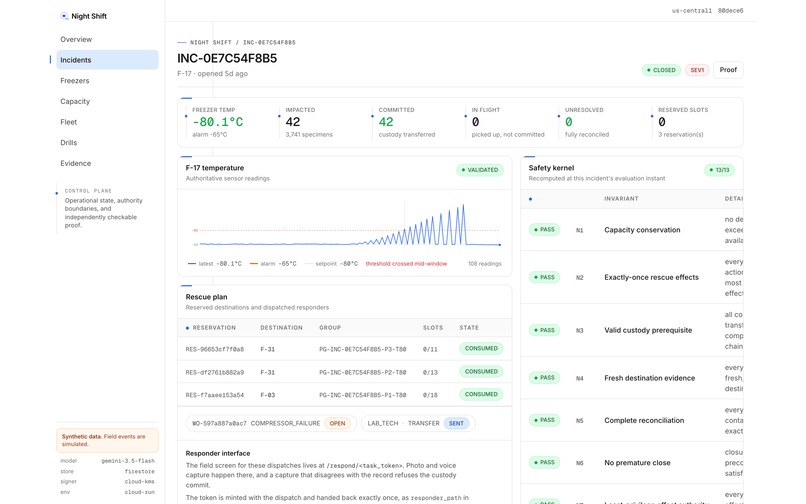The height and width of the screenshot is (504, 806).
Task: Open the Drills page
Action: (68, 142)
